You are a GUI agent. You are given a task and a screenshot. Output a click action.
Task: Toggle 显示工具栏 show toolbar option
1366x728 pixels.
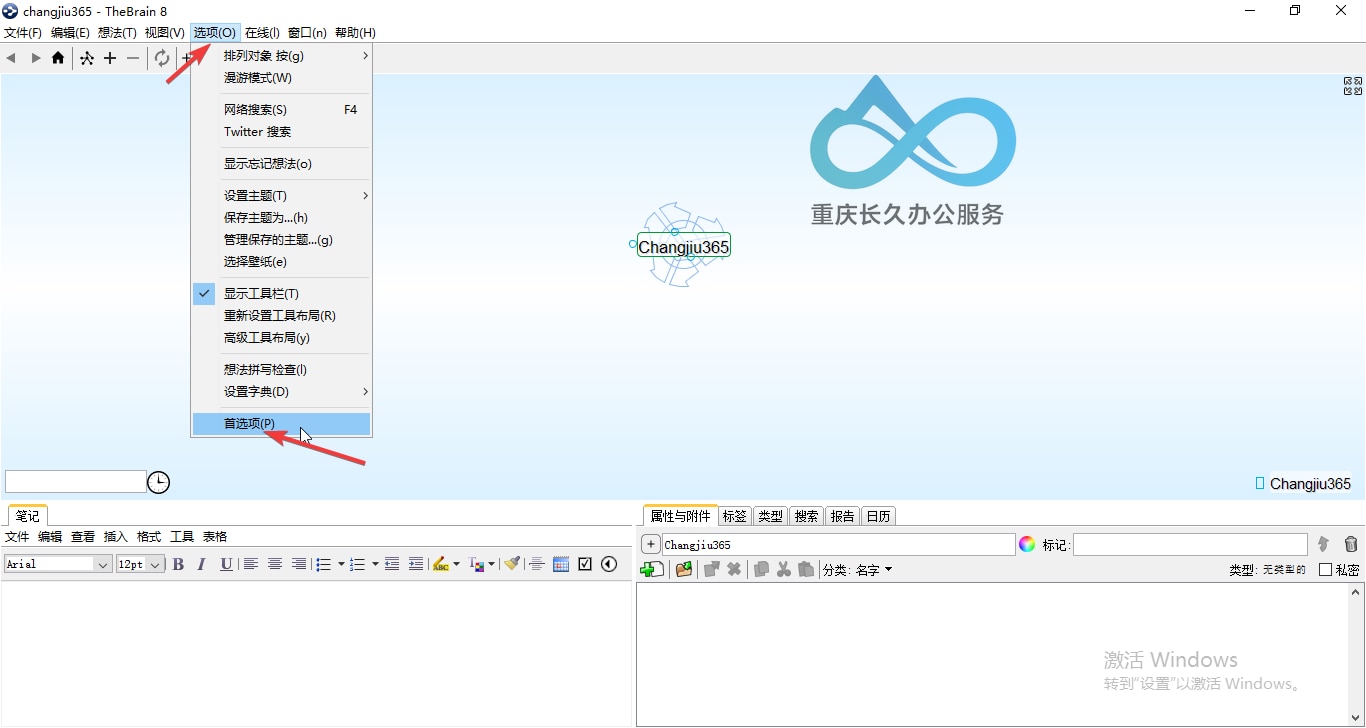click(281, 294)
